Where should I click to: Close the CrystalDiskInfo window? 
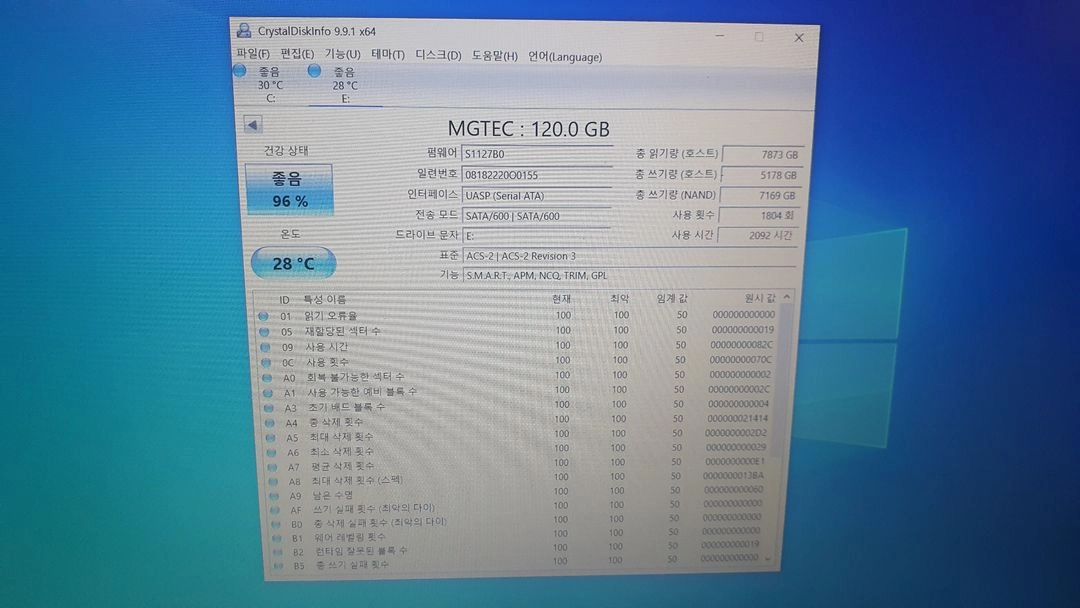(799, 38)
